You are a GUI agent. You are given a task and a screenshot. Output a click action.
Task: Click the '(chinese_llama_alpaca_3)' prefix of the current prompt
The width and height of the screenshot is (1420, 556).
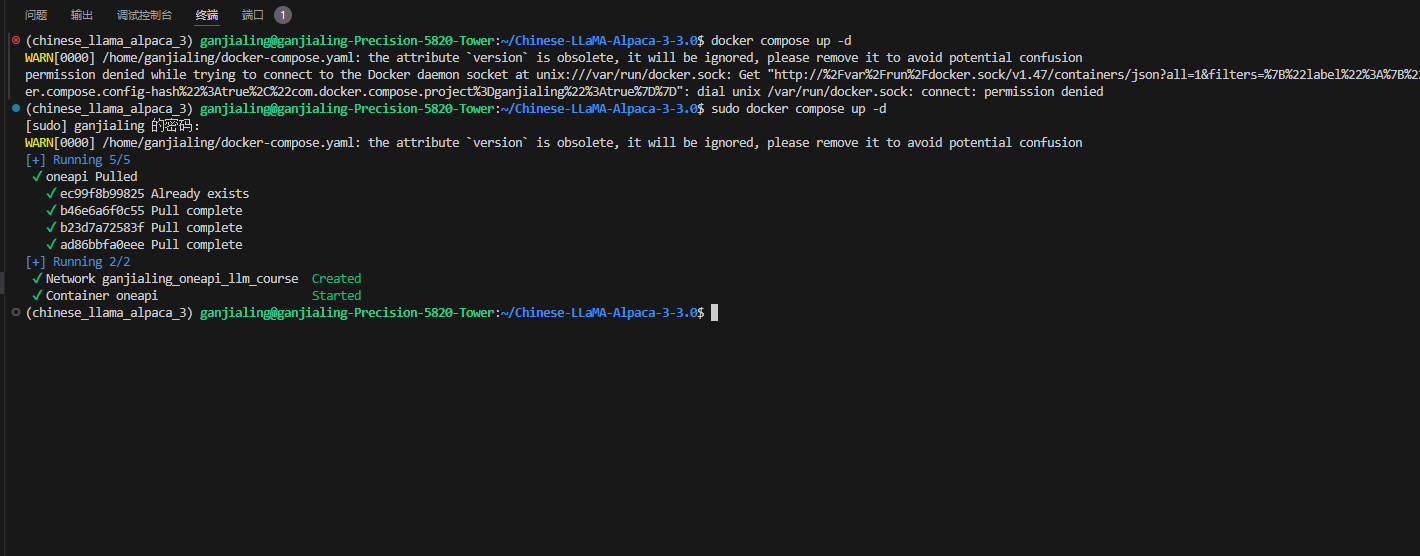(x=109, y=313)
